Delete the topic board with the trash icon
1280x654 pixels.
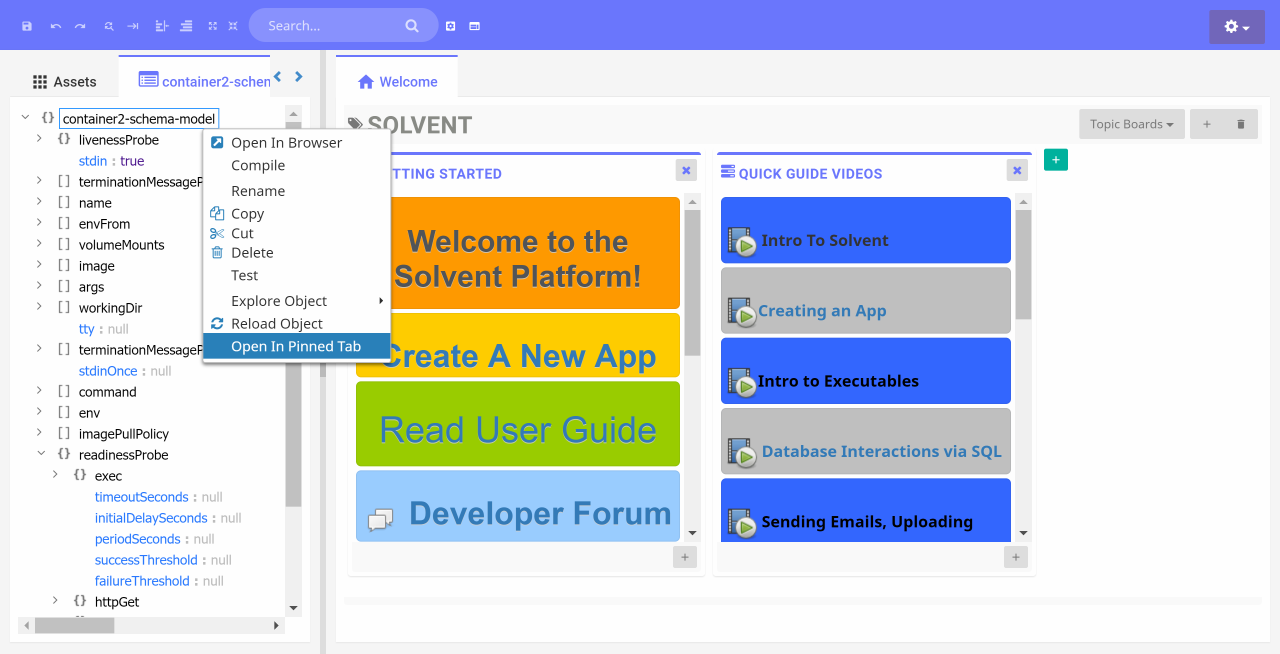[x=1241, y=124]
